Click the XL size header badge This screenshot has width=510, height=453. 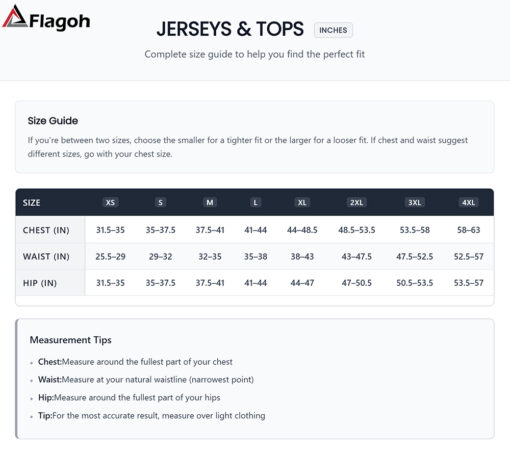click(x=302, y=202)
